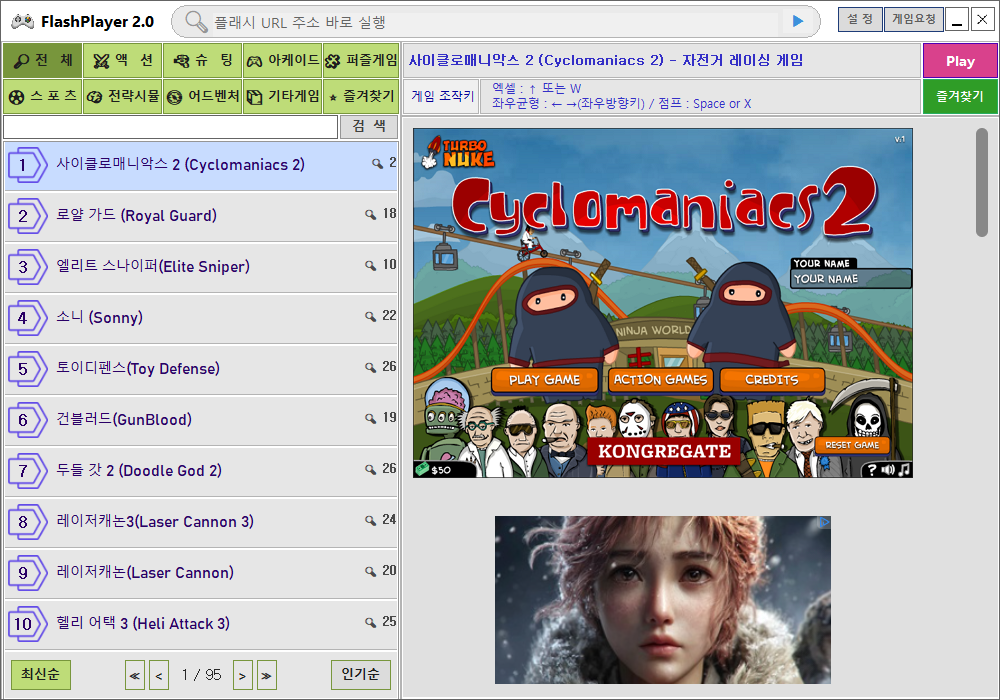Jump to last page with » button
The width and height of the screenshot is (1000, 700).
(x=267, y=675)
